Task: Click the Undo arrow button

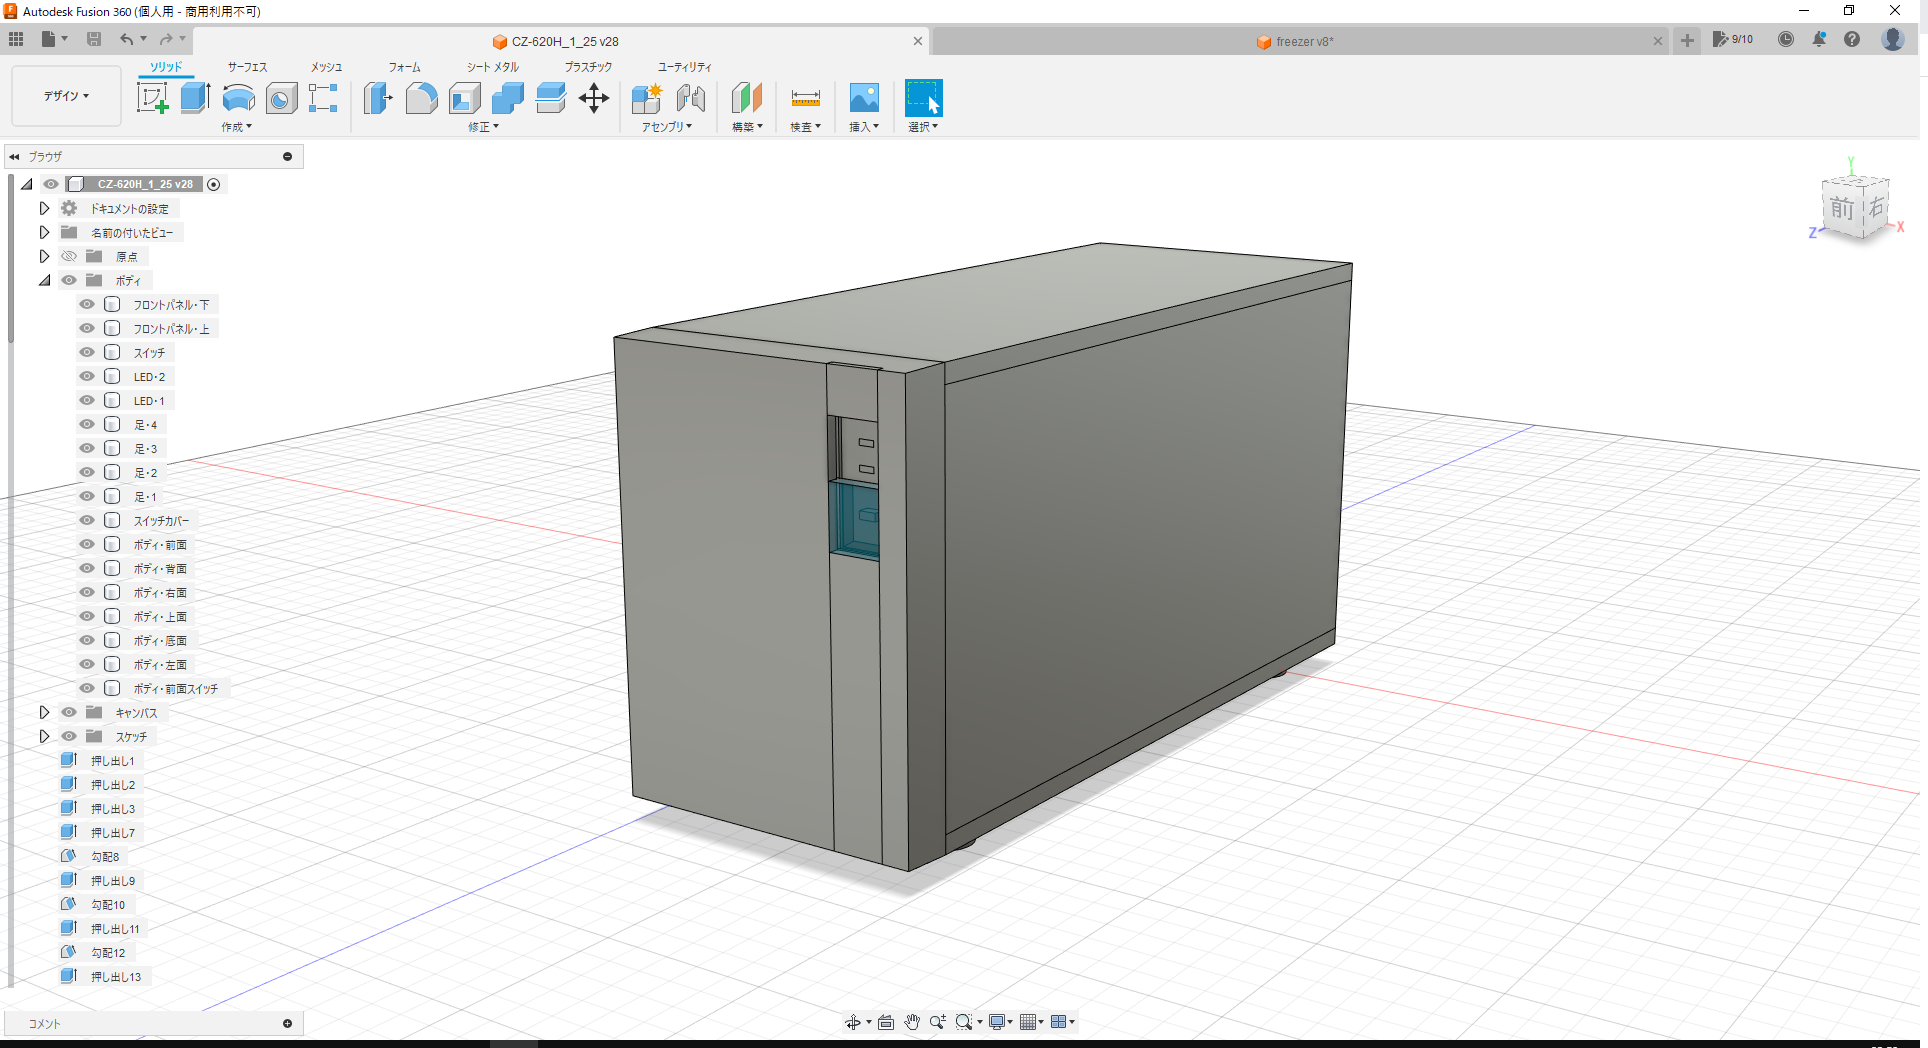Action: tap(128, 38)
